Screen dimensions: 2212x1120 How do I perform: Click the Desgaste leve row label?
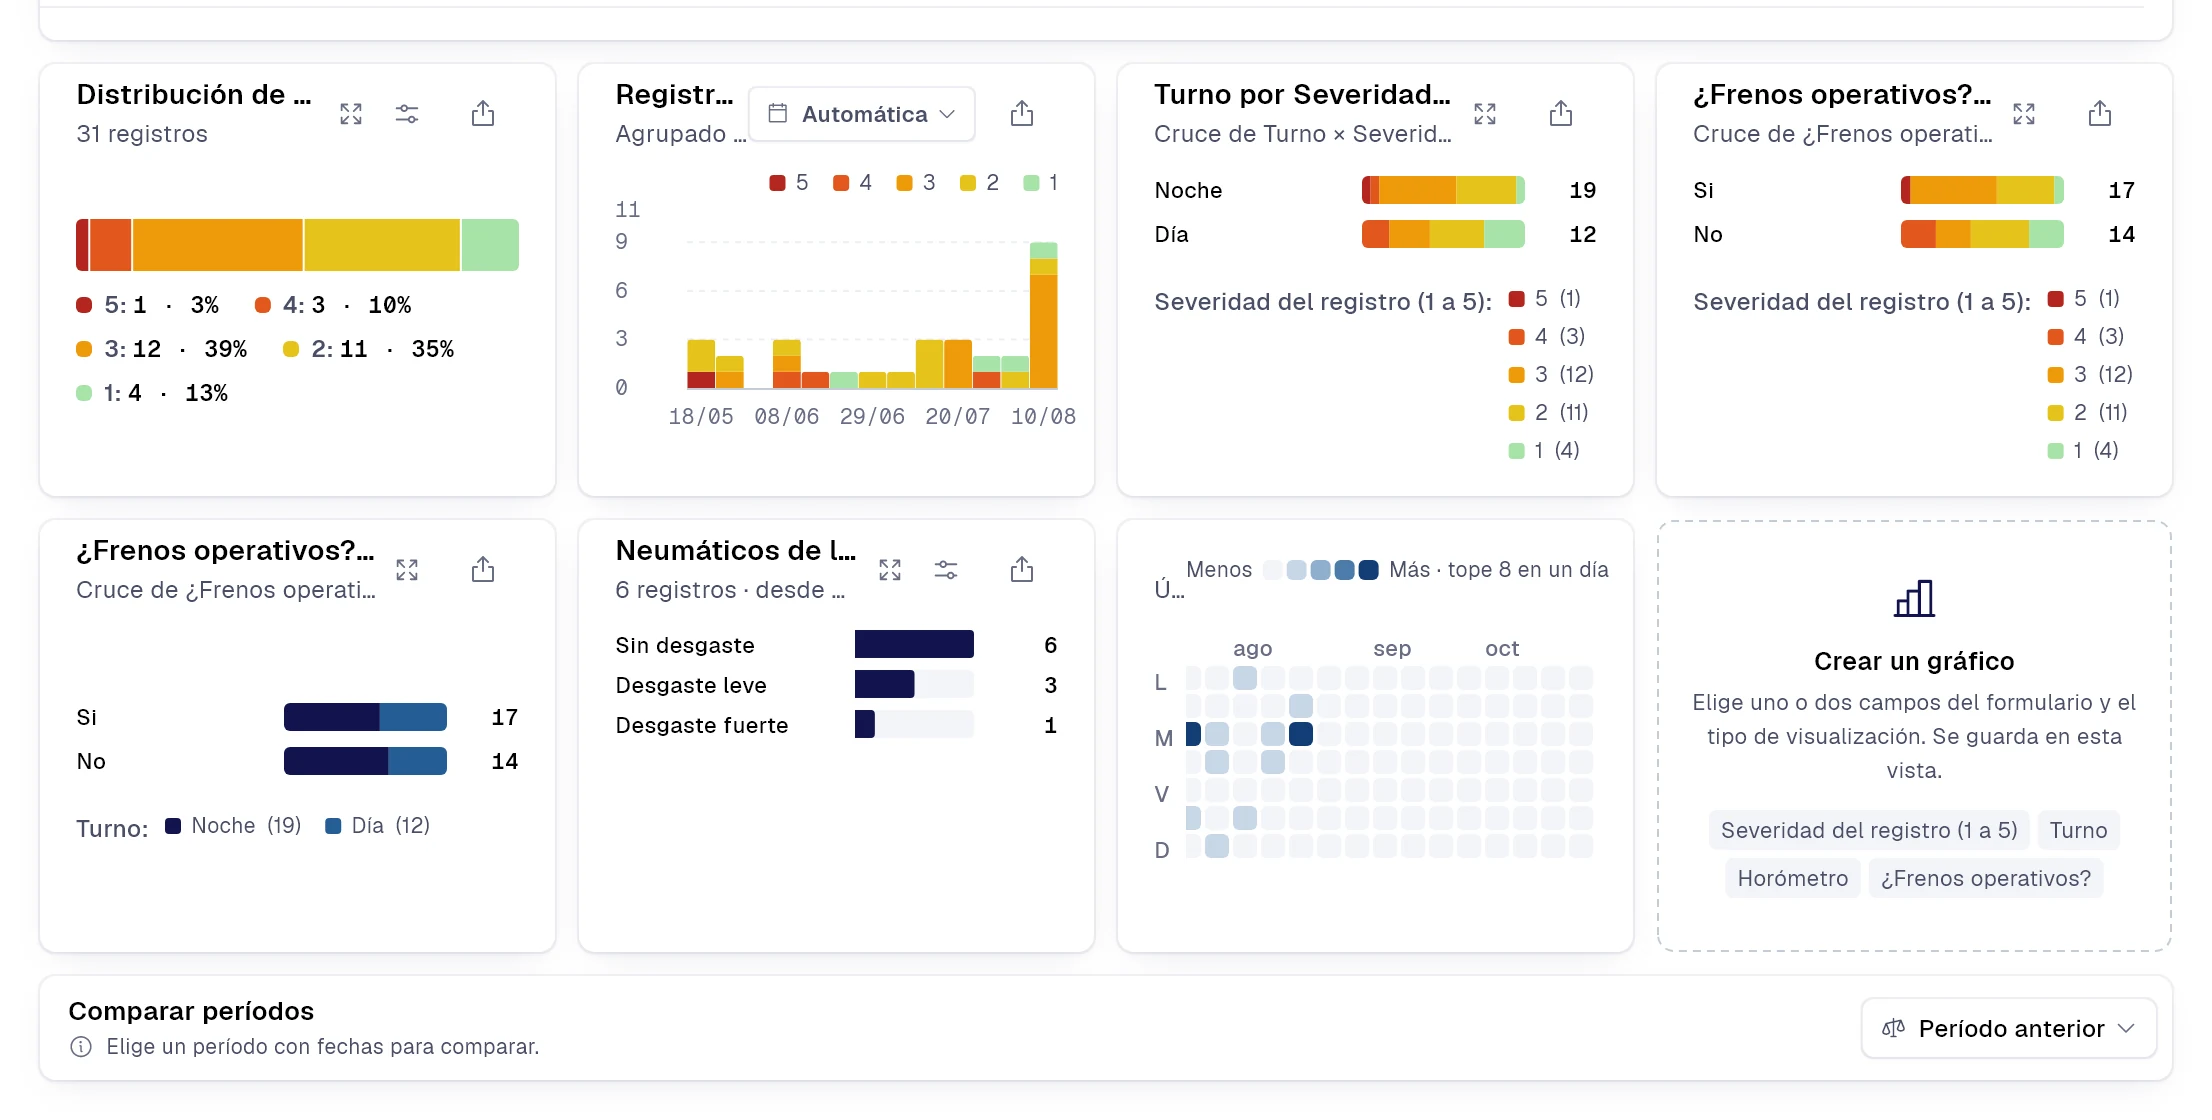click(x=691, y=686)
